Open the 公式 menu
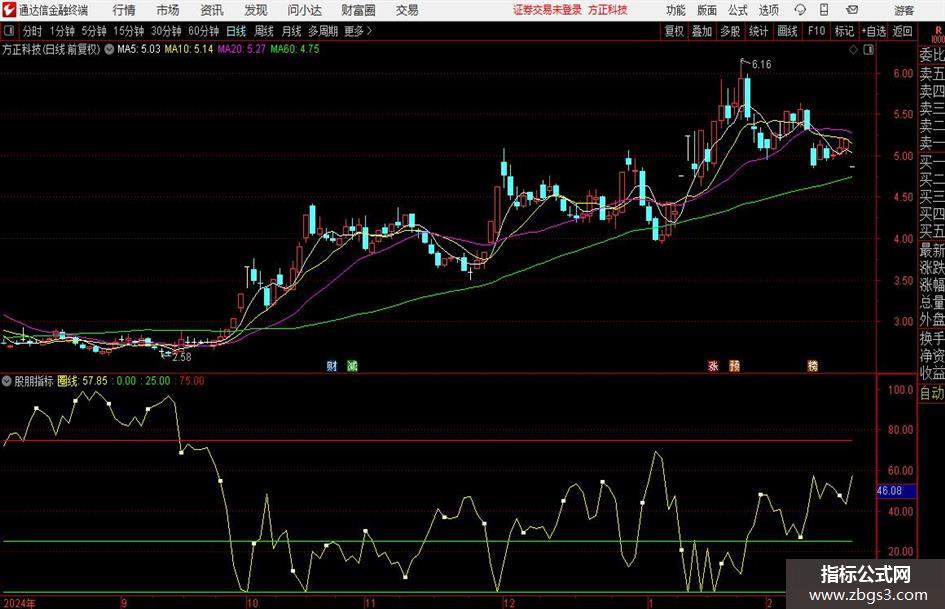The width and height of the screenshot is (945, 609). pos(738,10)
